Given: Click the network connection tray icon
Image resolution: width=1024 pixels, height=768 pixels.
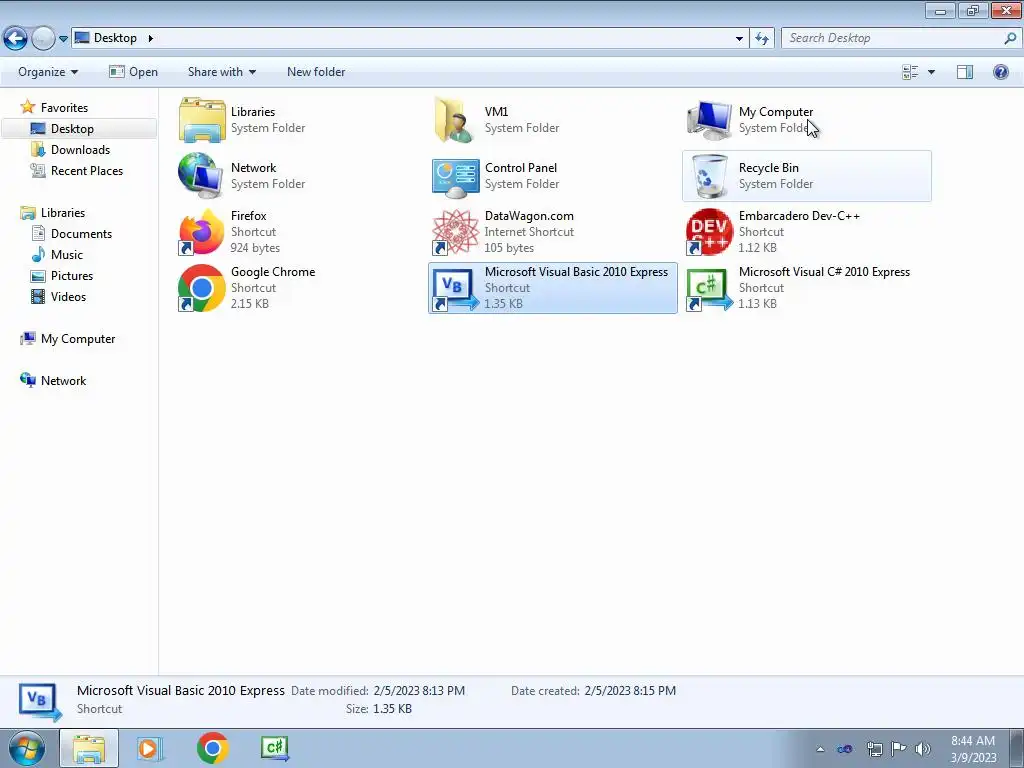Looking at the screenshot, I should tap(874, 749).
